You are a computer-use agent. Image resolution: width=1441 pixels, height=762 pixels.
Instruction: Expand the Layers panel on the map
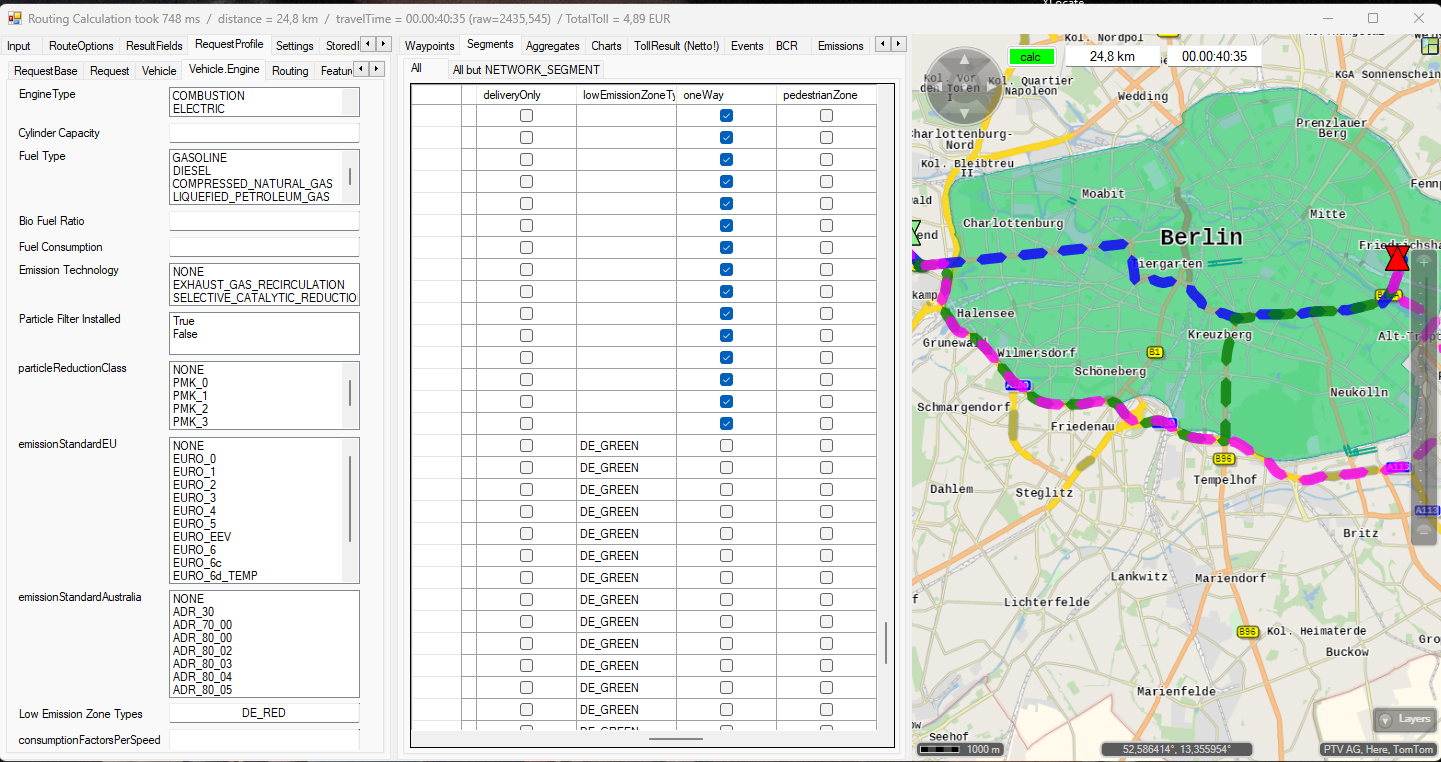tap(1404, 719)
